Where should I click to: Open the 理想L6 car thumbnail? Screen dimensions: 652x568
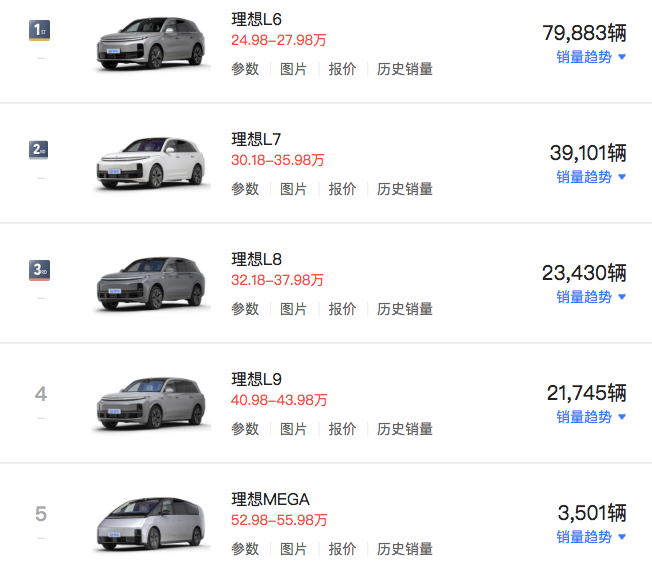point(153,45)
